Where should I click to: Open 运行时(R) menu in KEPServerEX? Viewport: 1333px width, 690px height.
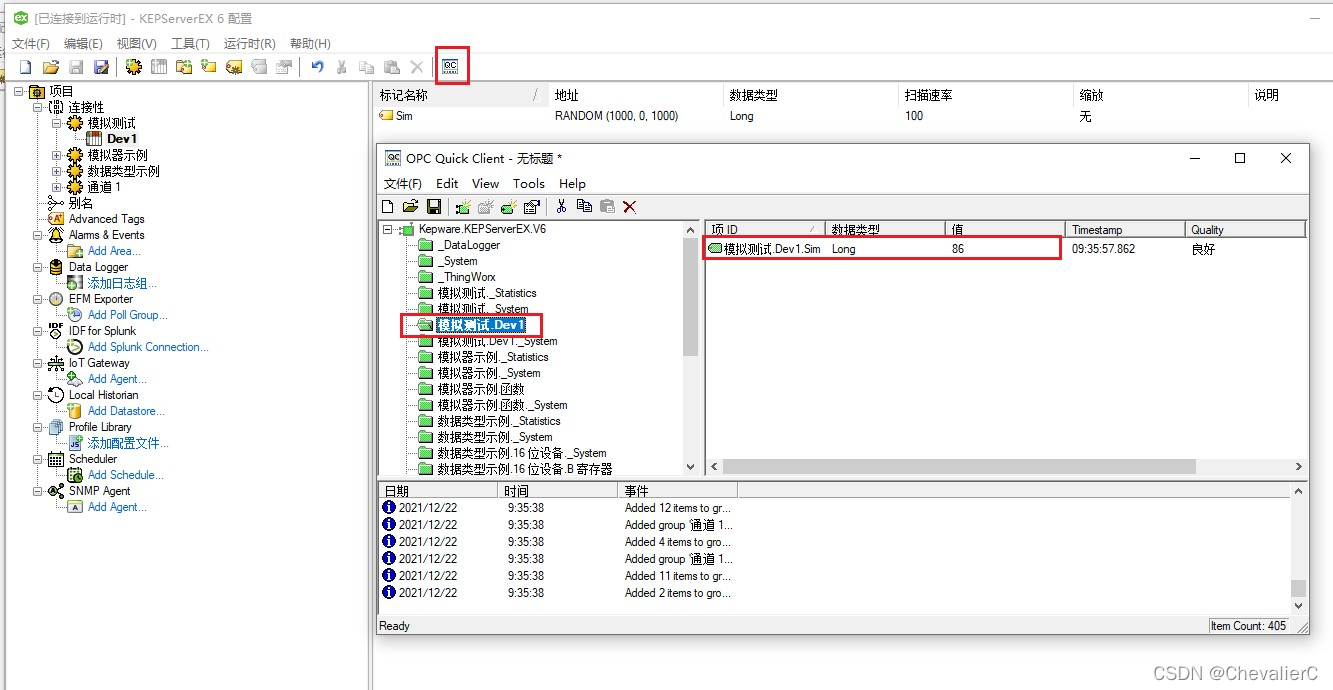pyautogui.click(x=249, y=44)
